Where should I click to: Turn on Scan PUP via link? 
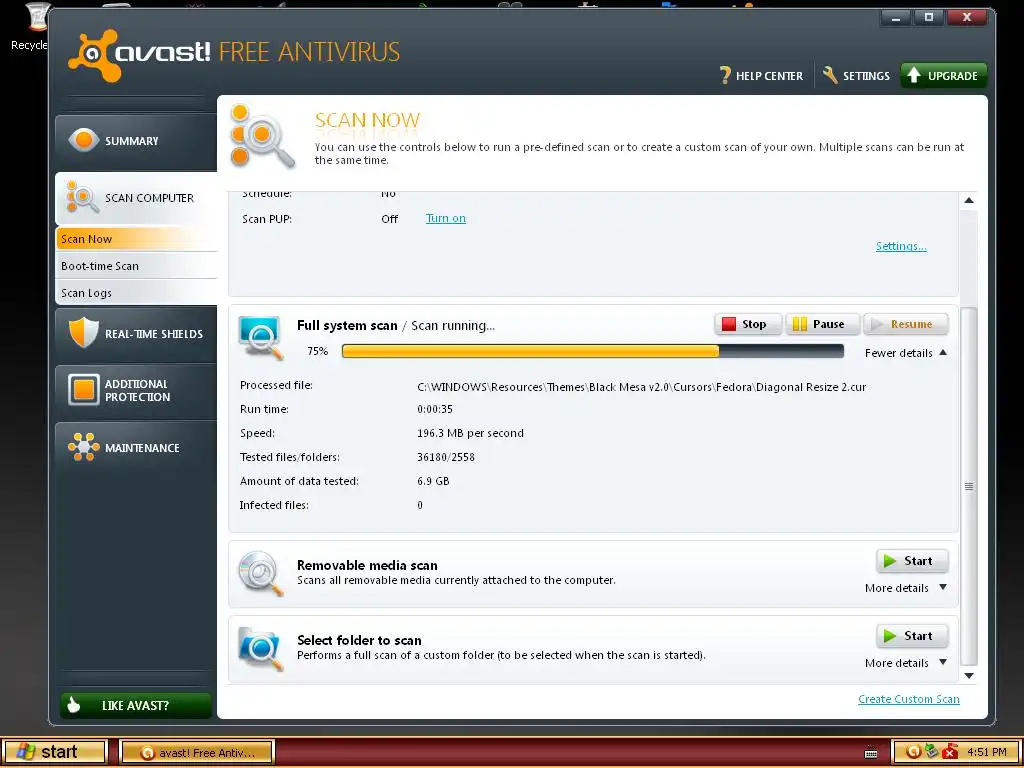445,218
